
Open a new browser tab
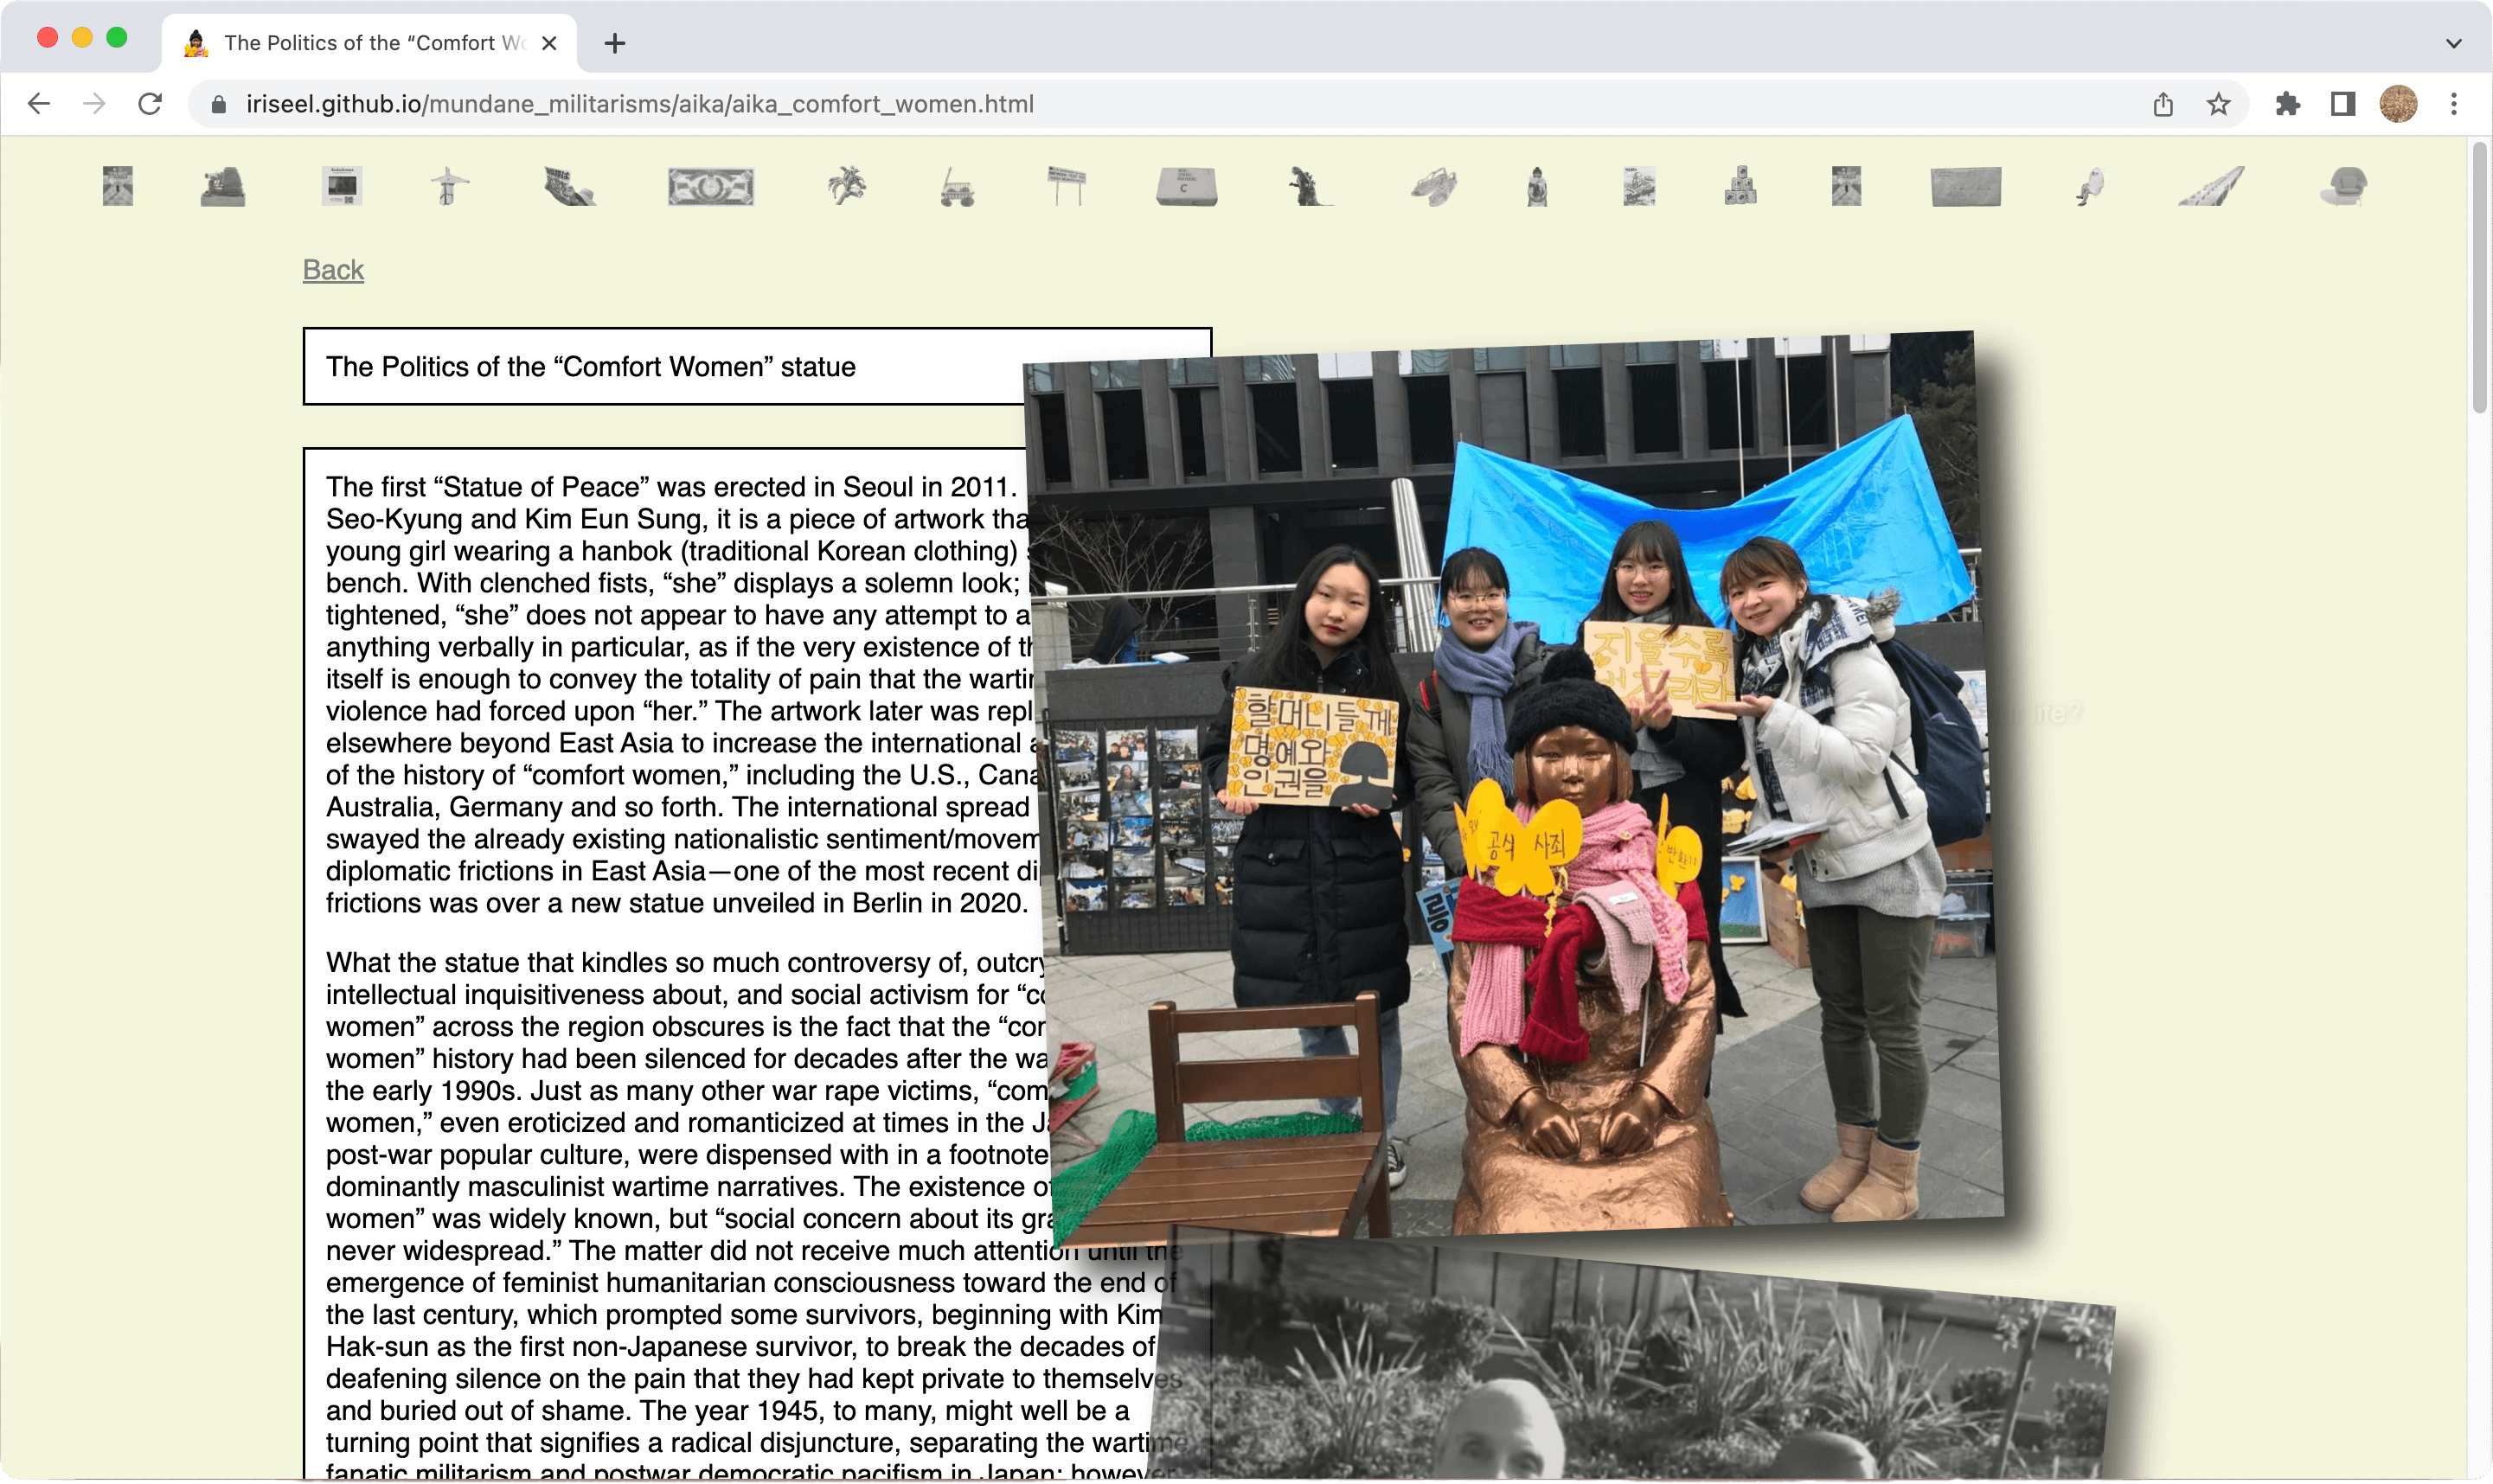(615, 43)
